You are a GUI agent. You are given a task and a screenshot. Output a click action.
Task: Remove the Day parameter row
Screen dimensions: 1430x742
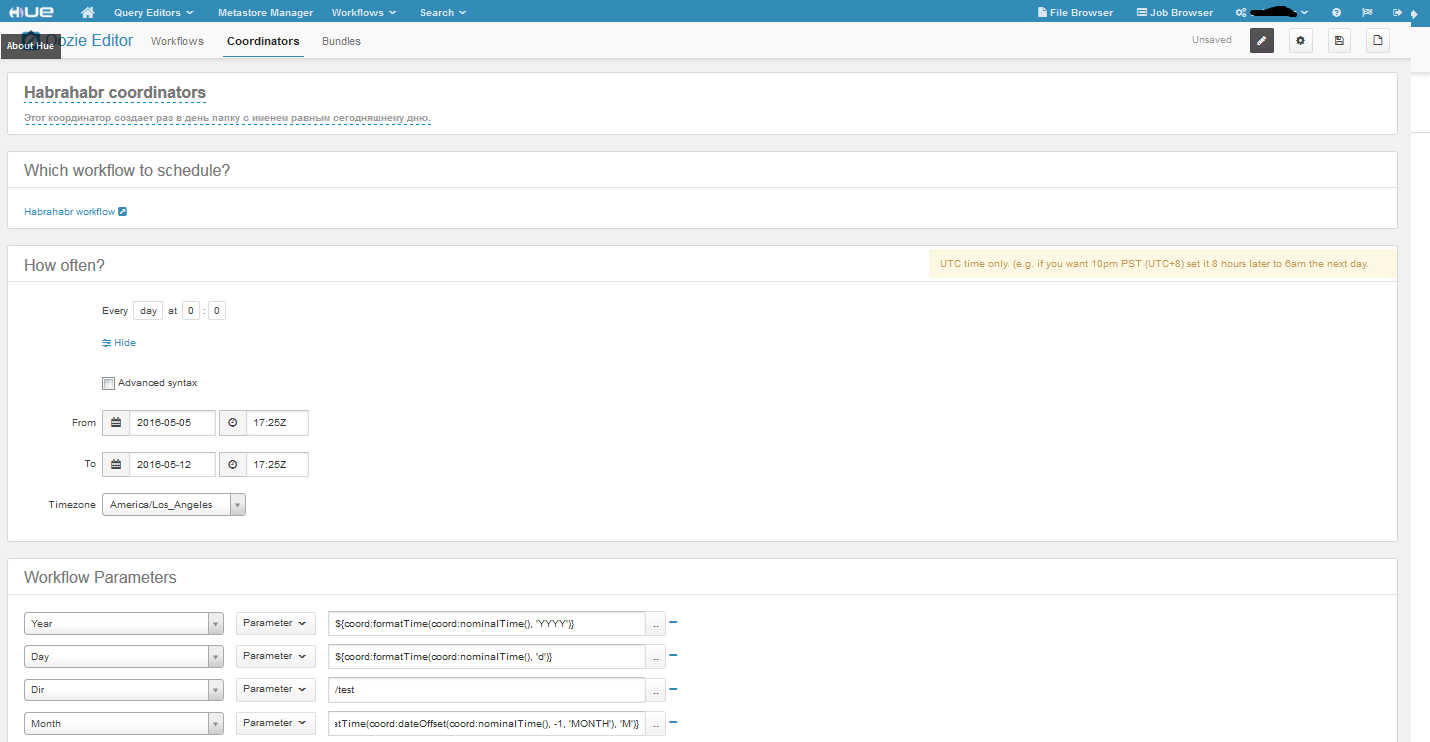click(673, 655)
